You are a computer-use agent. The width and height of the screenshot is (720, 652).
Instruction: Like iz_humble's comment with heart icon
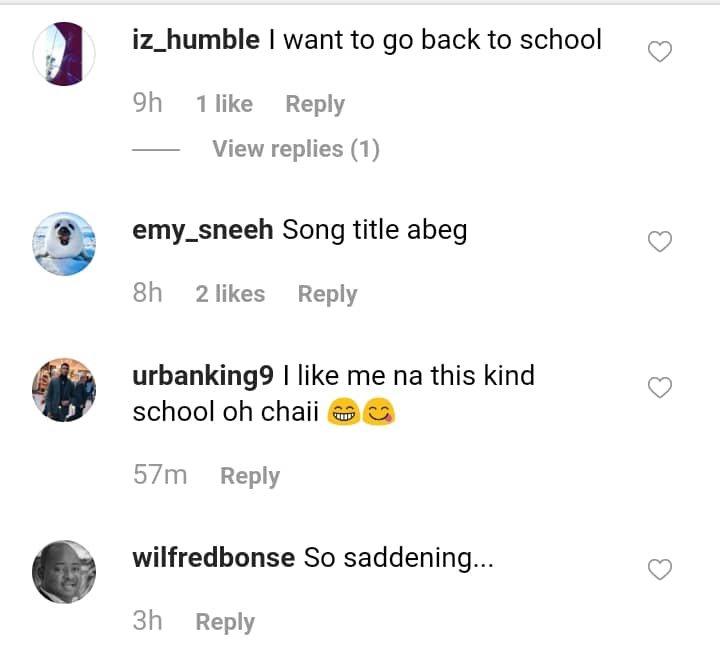coord(660,51)
